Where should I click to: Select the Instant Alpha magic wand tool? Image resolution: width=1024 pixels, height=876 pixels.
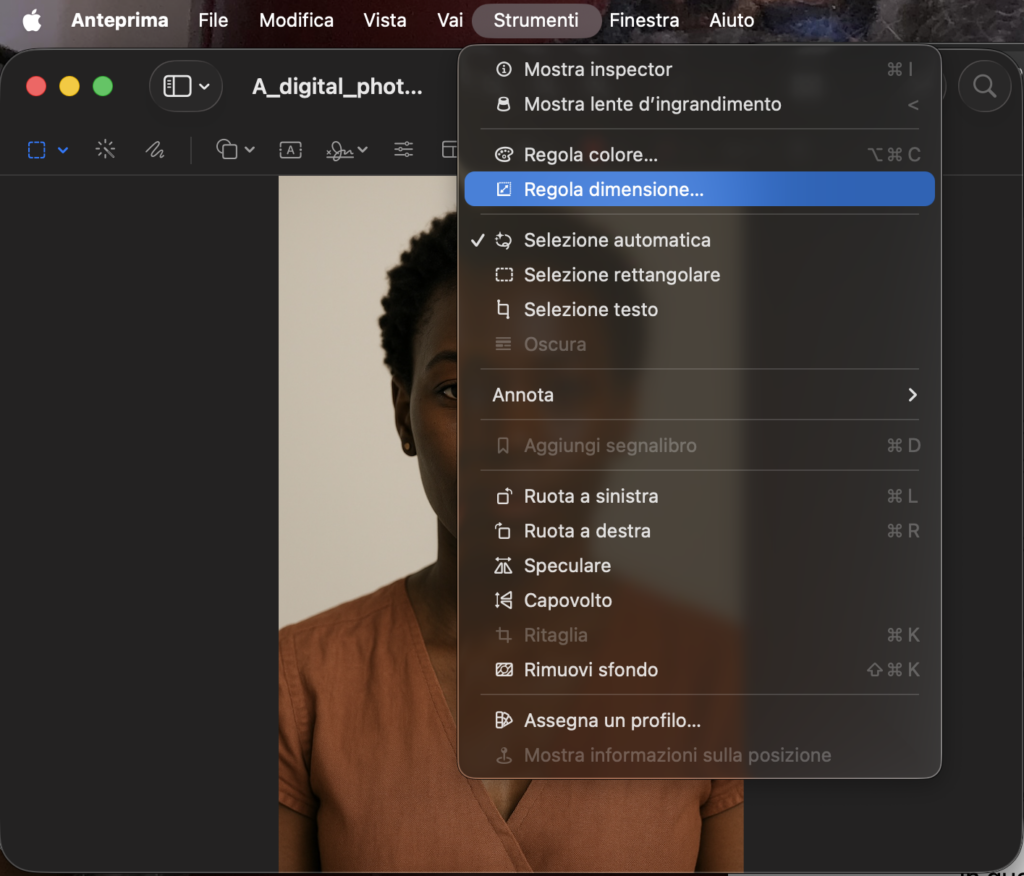(x=105, y=150)
